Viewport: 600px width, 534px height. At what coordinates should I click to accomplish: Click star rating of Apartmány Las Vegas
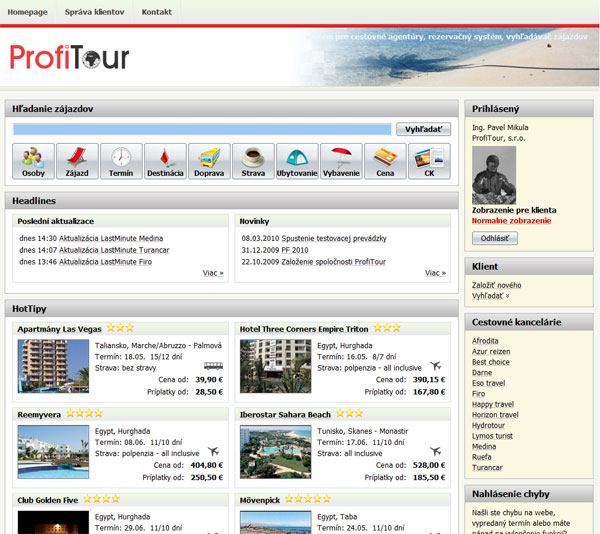(120, 328)
